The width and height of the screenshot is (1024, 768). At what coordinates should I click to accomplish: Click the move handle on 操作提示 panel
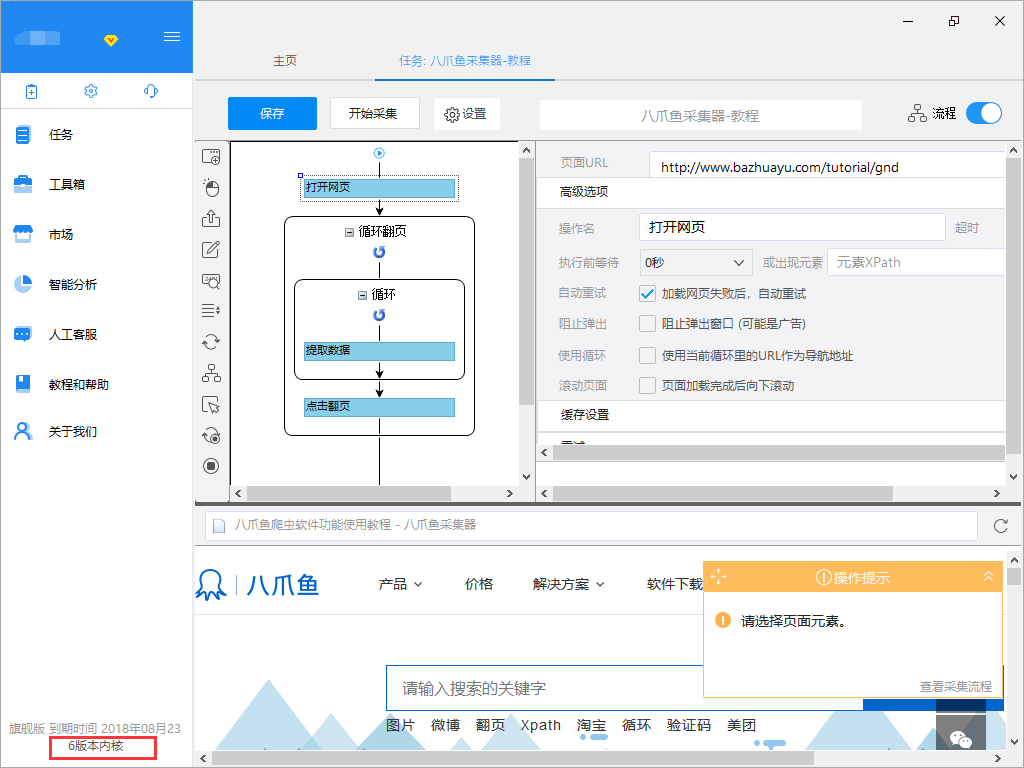[718, 577]
